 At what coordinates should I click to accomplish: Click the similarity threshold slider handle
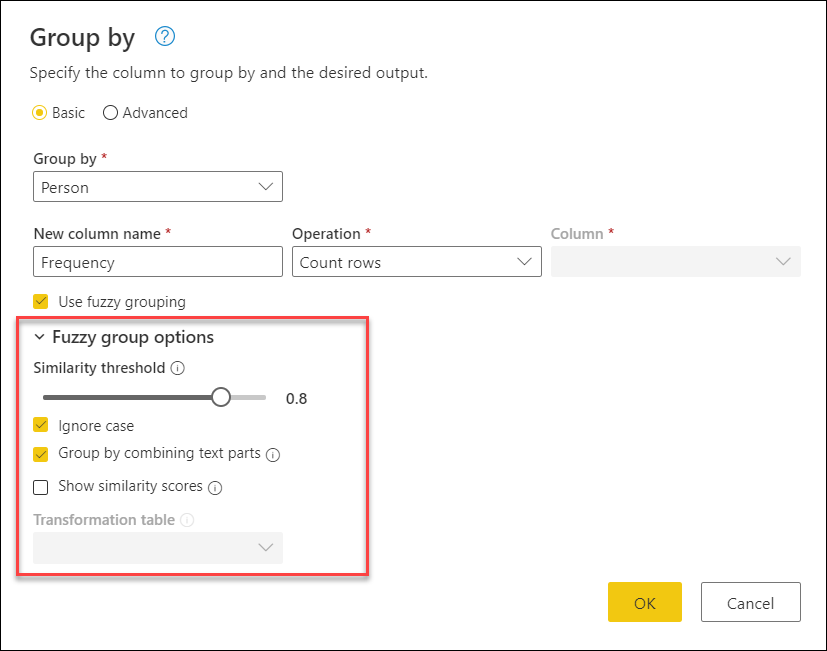tap(221, 397)
